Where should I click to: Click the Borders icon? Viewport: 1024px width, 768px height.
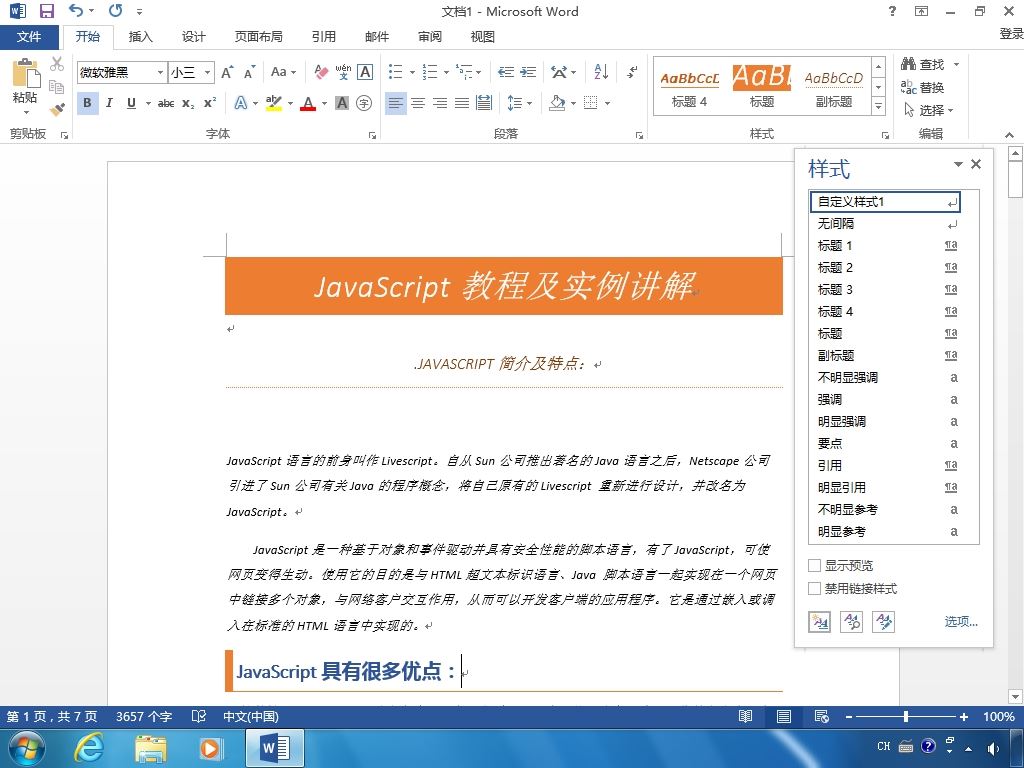pyautogui.click(x=591, y=103)
